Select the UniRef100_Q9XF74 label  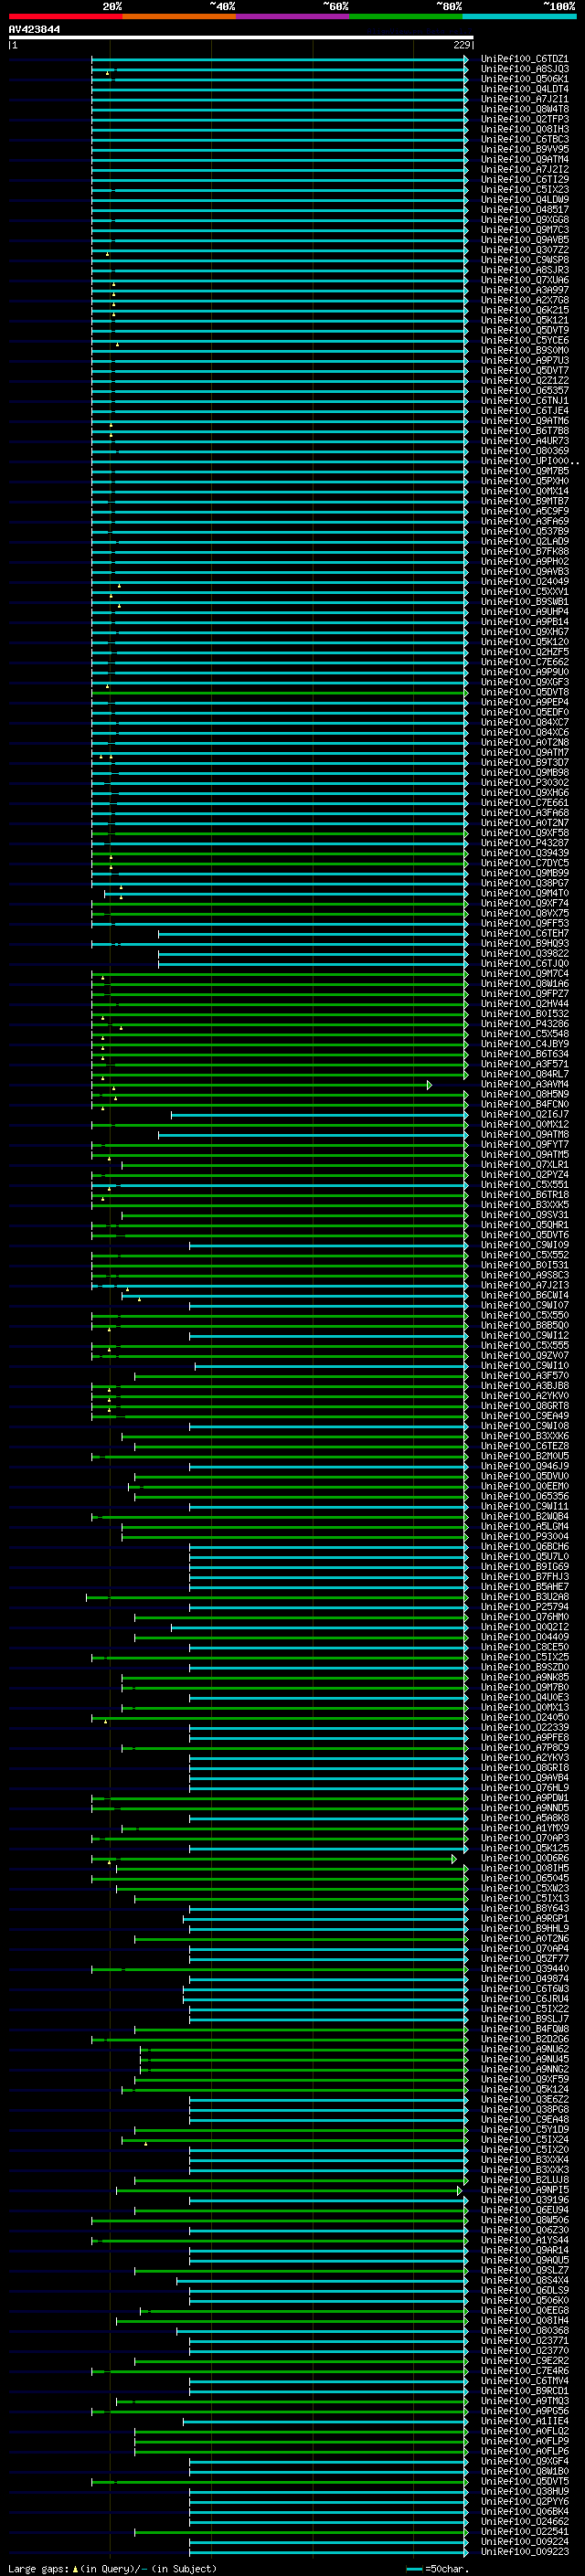click(x=524, y=903)
